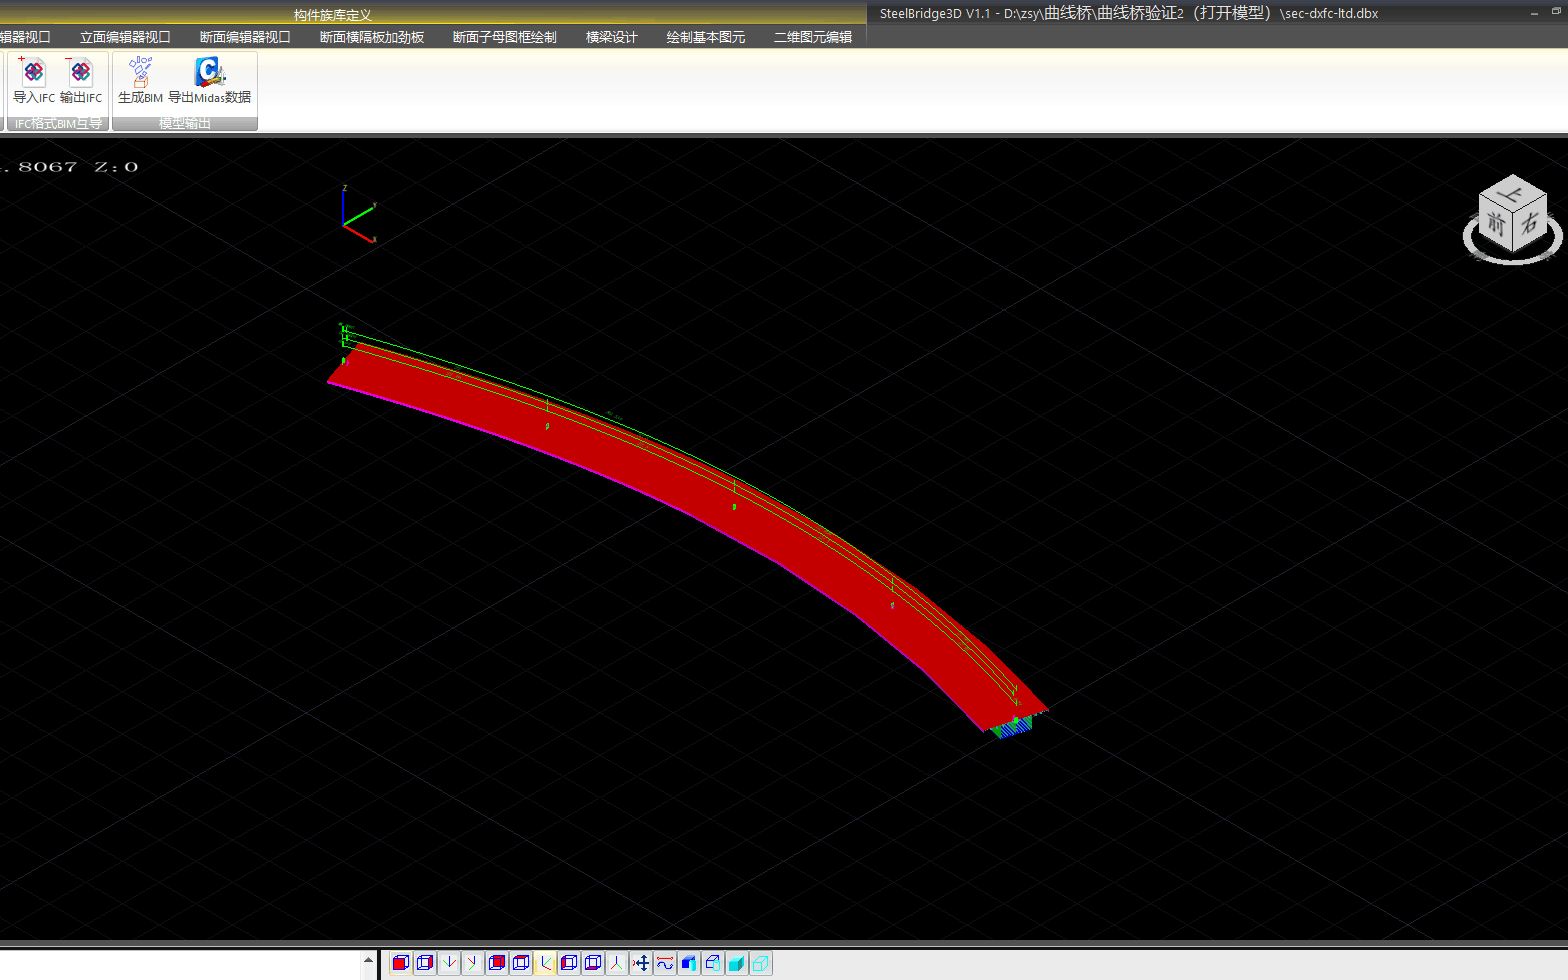Activate the pan move arrows tool

pos(641,963)
